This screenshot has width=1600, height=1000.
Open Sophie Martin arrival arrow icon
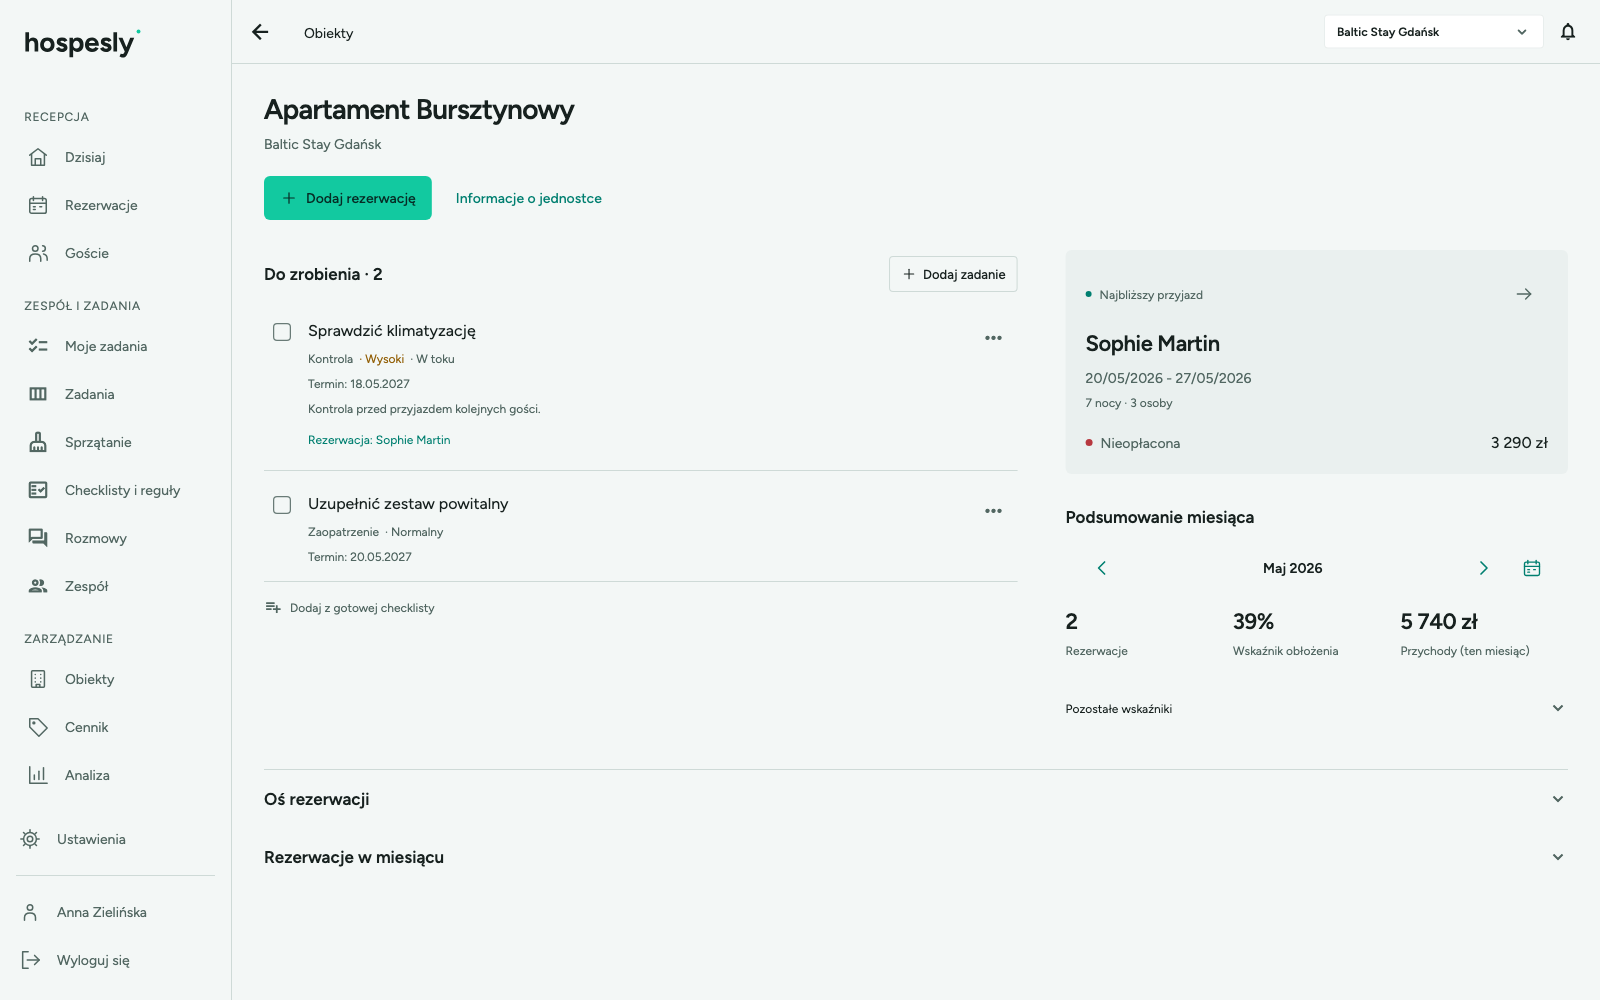[x=1524, y=294]
